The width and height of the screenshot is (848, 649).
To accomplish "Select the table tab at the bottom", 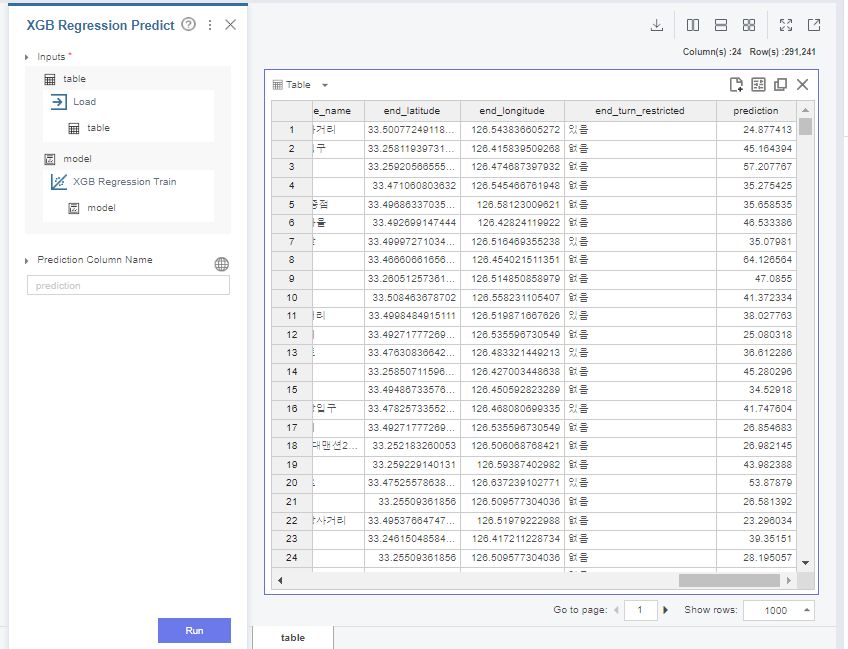I will pos(293,638).
